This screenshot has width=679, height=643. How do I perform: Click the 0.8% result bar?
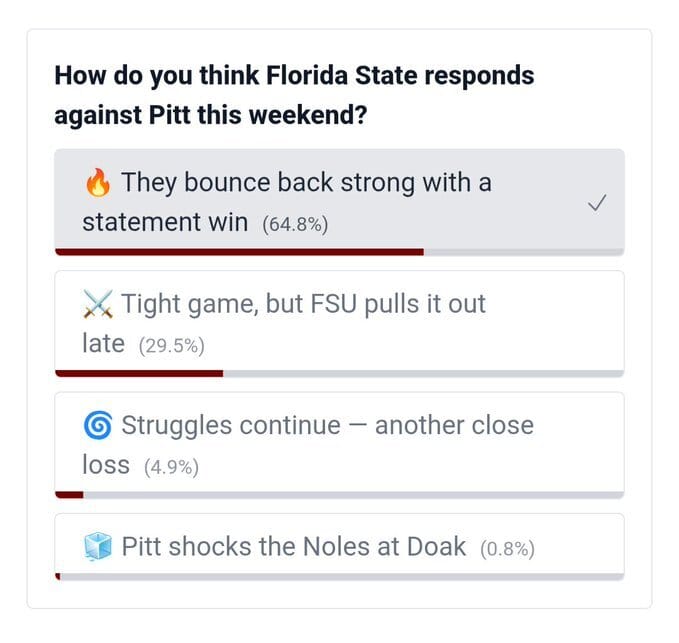pyautogui.click(x=58, y=576)
